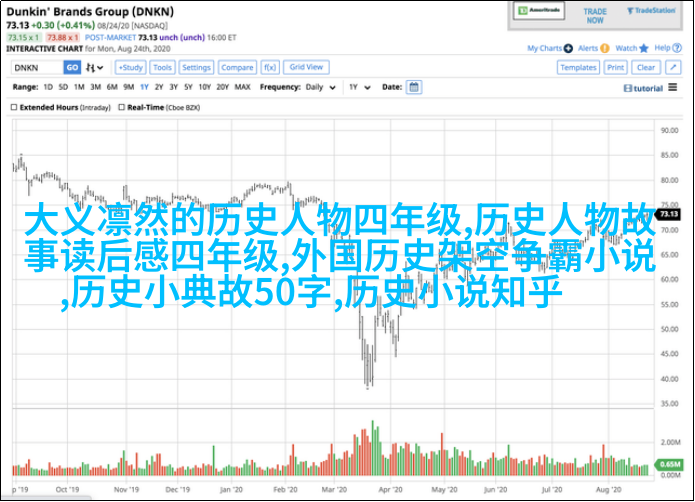Click the Compare button
The image size is (695, 502).
pyautogui.click(x=237, y=67)
